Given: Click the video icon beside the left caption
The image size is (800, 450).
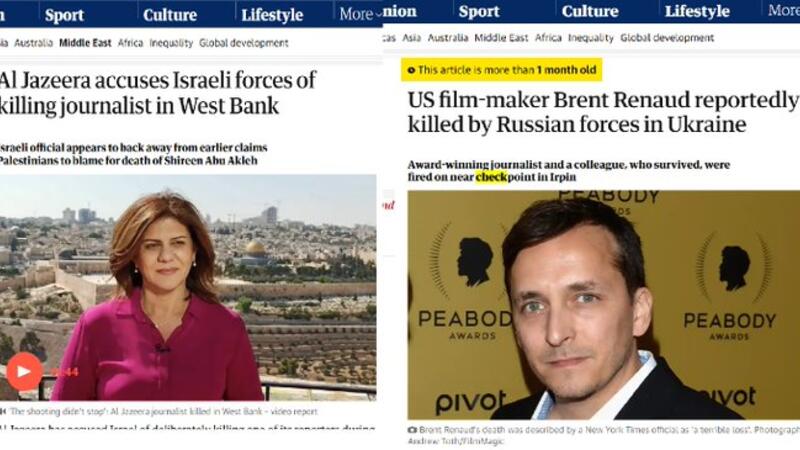Looking at the screenshot, I should (x=3, y=411).
